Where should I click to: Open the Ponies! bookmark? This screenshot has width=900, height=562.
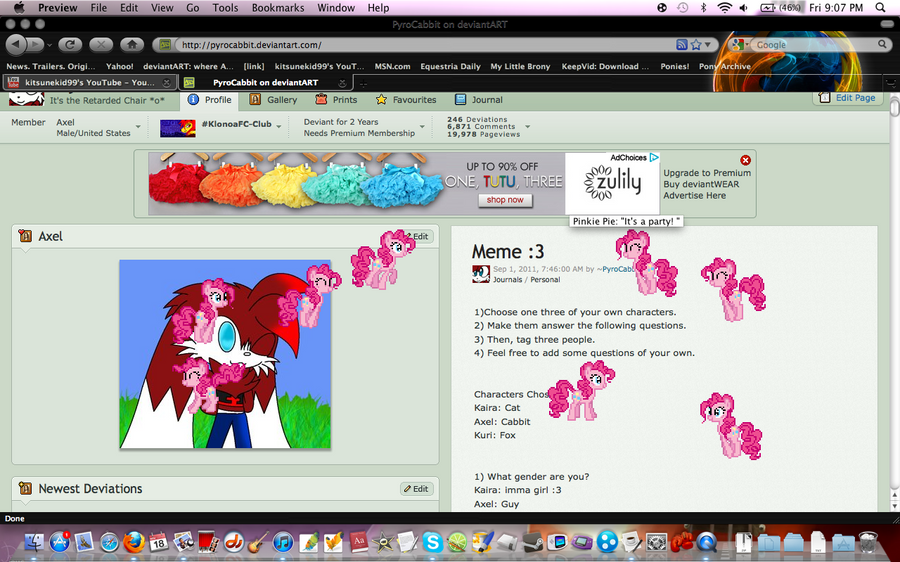pos(674,66)
